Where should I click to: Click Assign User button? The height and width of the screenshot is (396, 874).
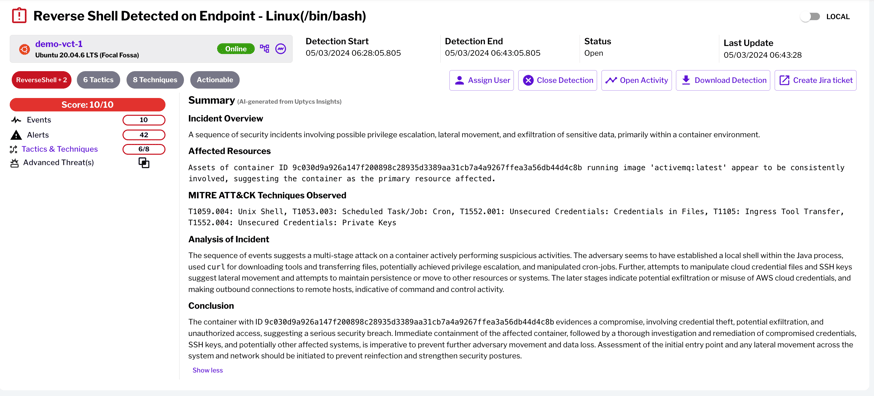coord(482,80)
